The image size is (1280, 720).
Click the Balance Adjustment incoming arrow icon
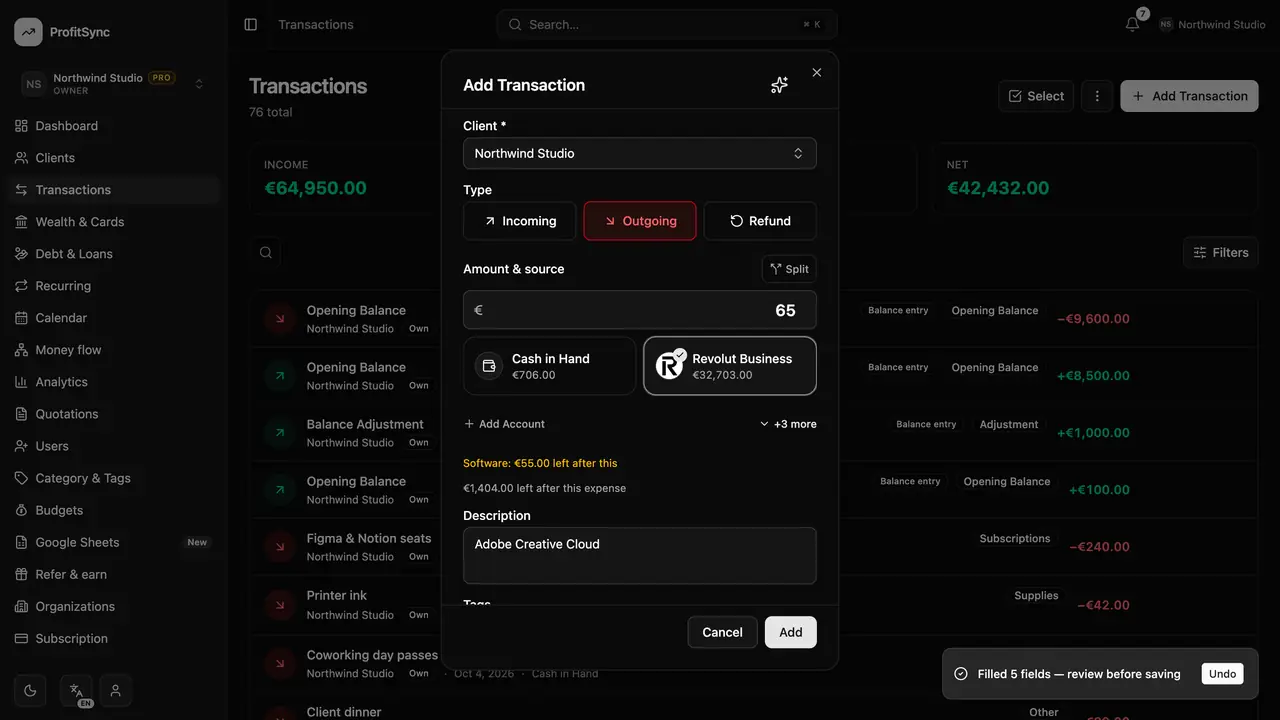[x=279, y=433]
